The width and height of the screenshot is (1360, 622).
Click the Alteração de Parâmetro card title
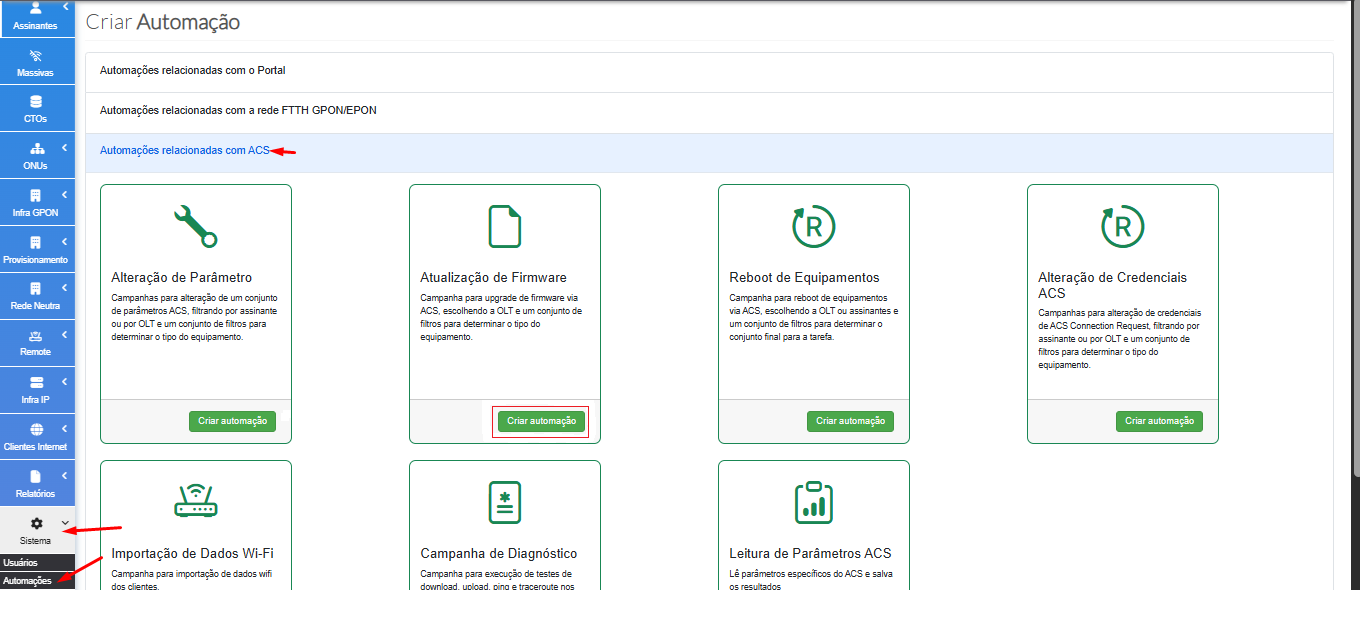point(181,277)
